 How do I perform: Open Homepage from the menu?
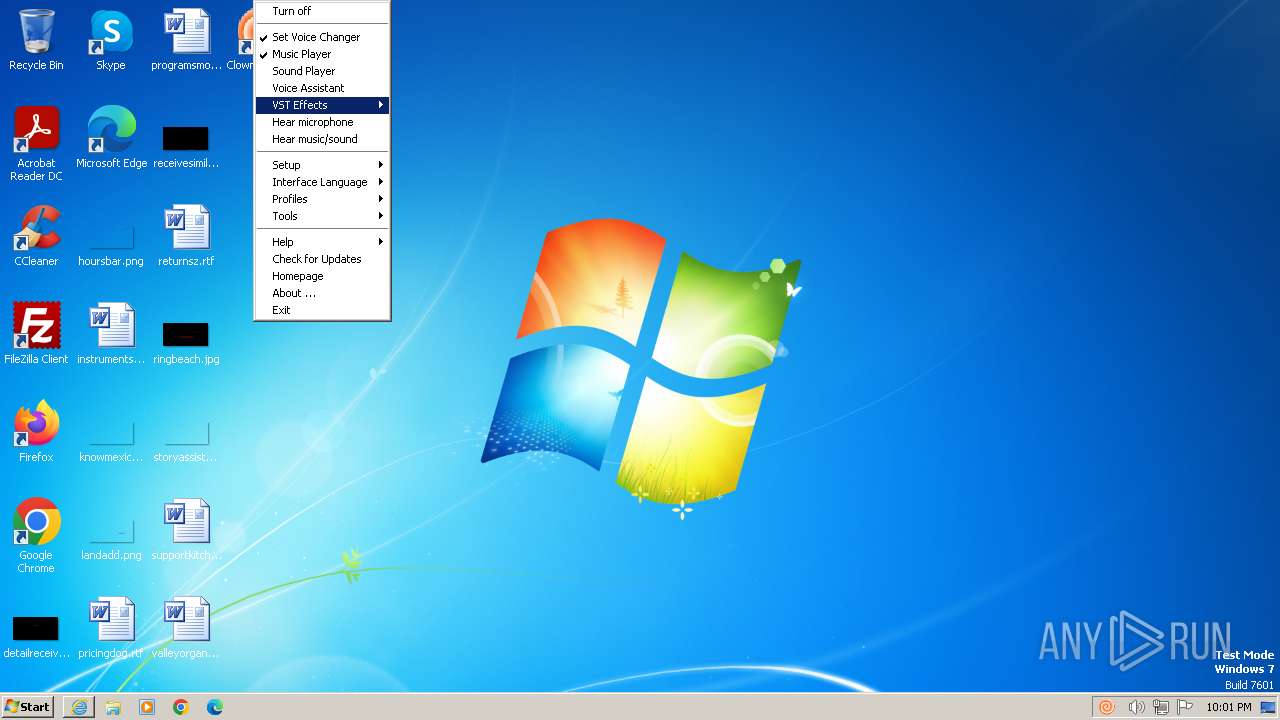[322, 276]
